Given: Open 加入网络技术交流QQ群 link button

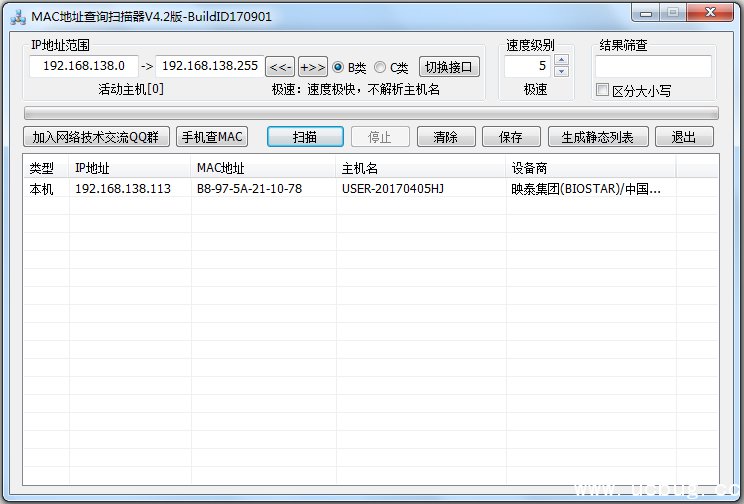Looking at the screenshot, I should point(97,137).
